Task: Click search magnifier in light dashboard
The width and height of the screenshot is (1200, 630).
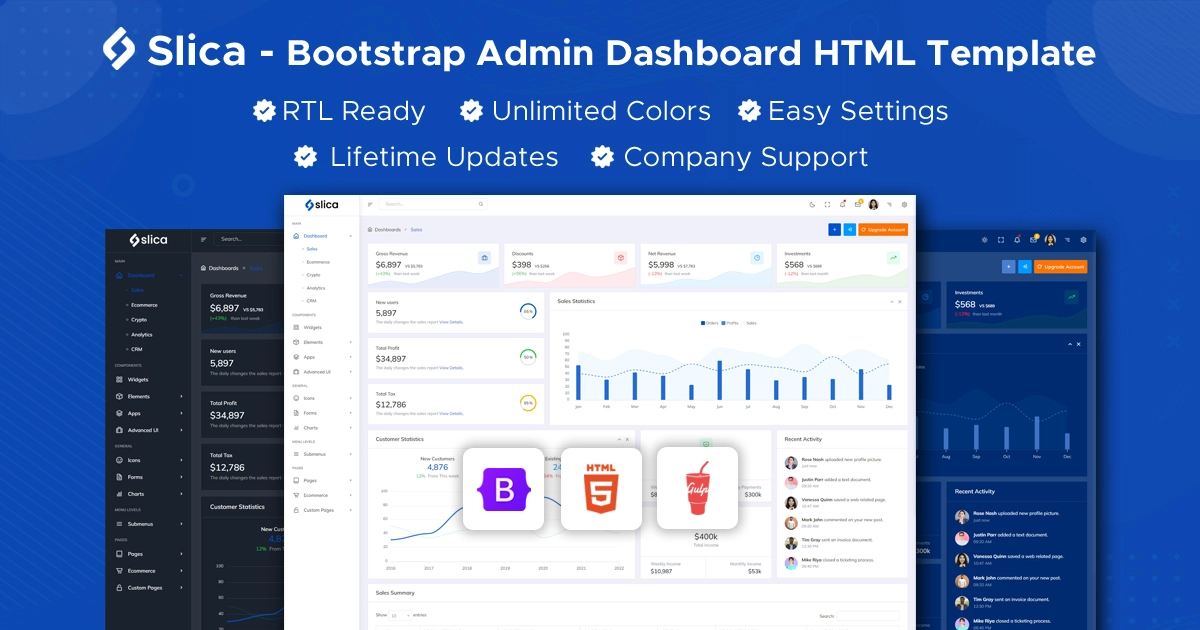Action: tap(481, 204)
